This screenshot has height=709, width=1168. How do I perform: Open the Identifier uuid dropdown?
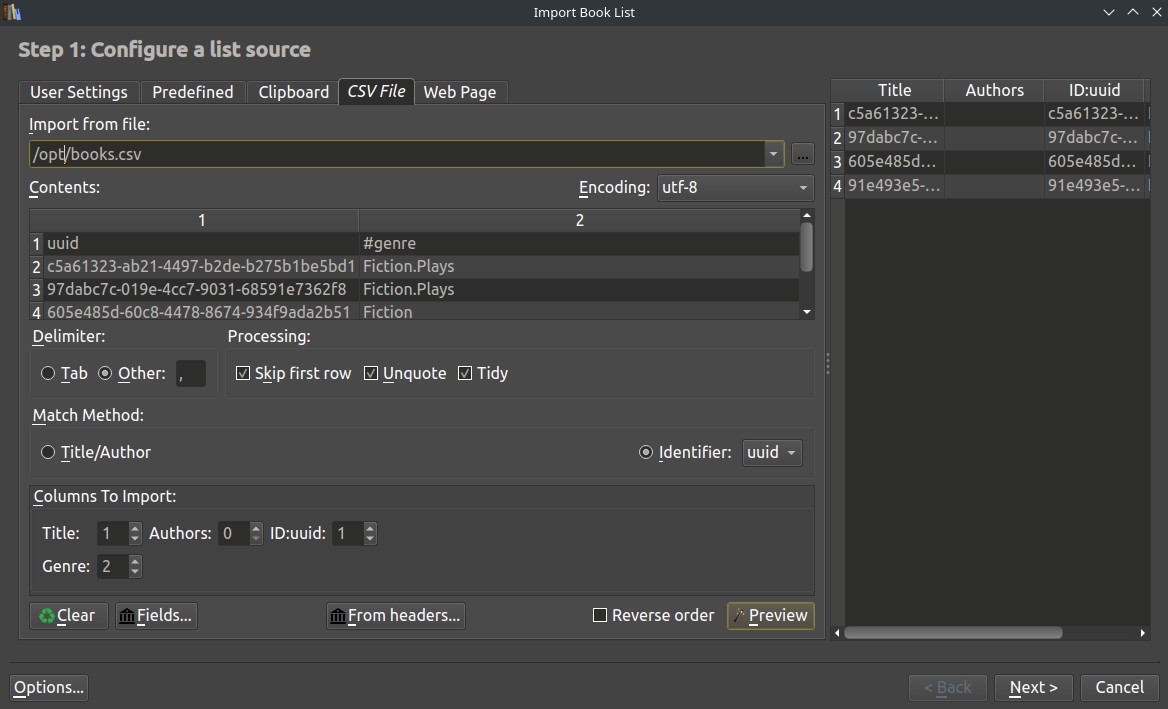(772, 452)
